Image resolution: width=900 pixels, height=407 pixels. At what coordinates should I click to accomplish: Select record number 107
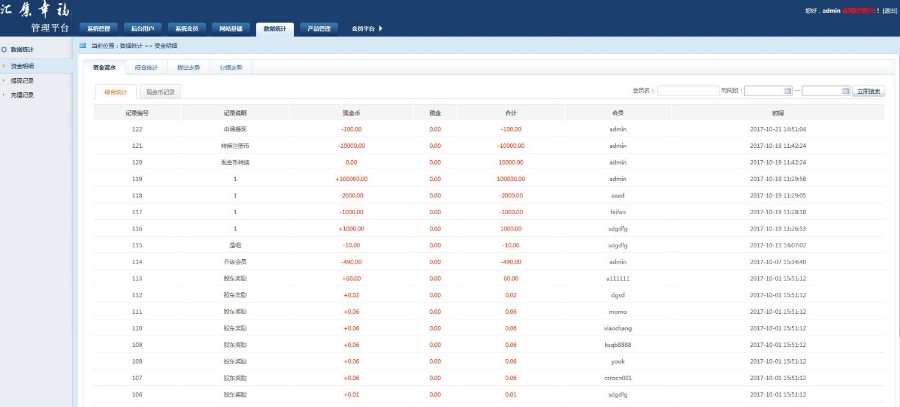pos(137,378)
